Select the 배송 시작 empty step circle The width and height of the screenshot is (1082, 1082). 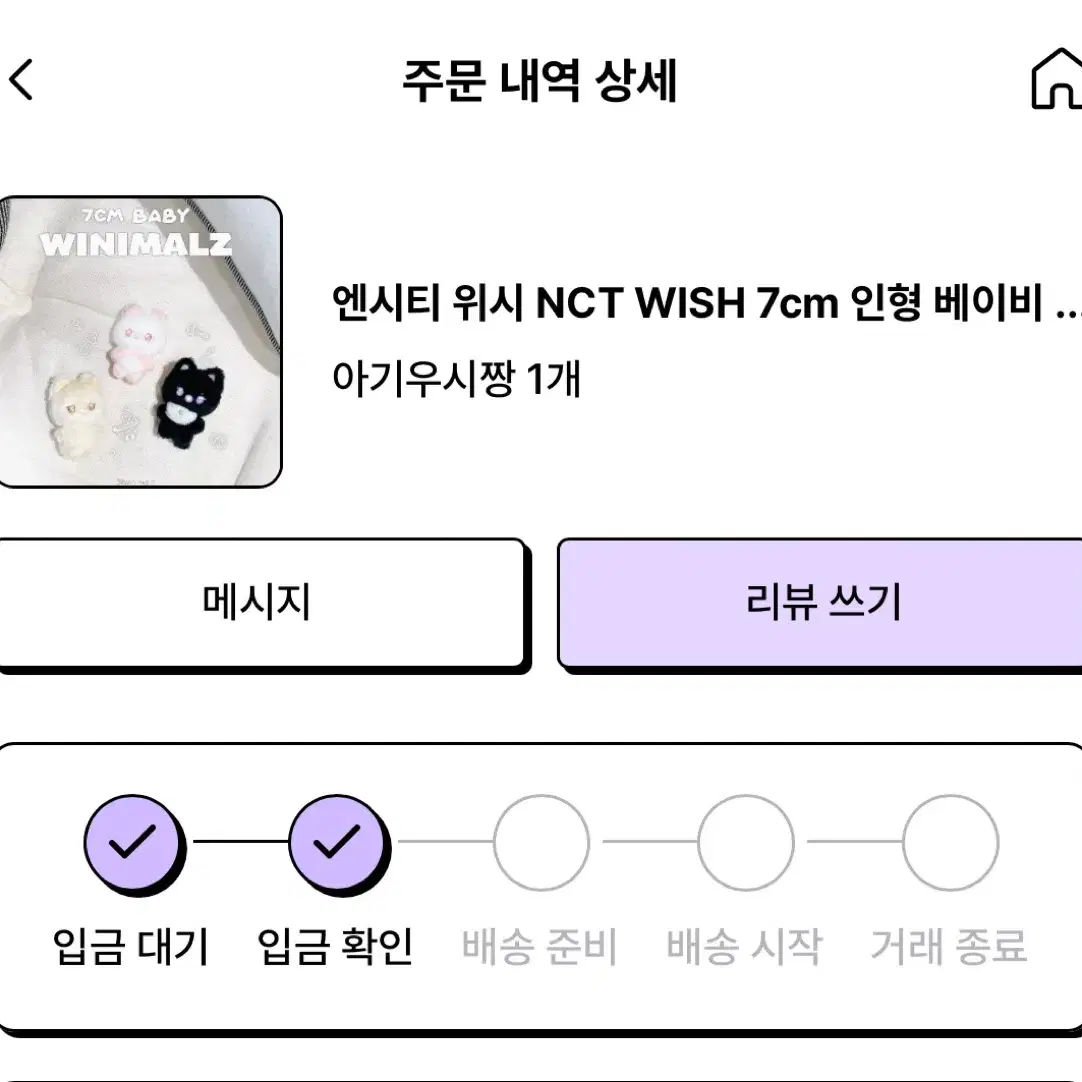746,843
